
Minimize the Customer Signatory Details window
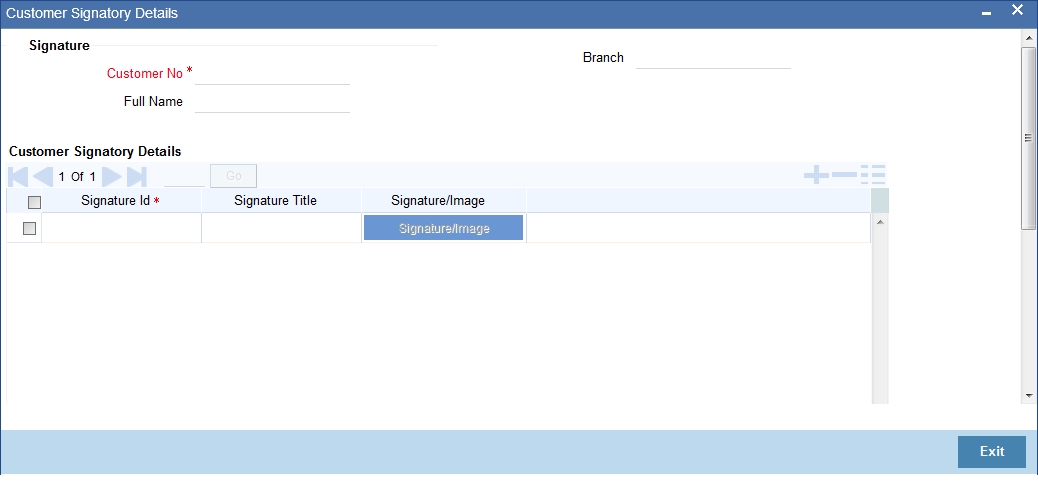pos(986,14)
